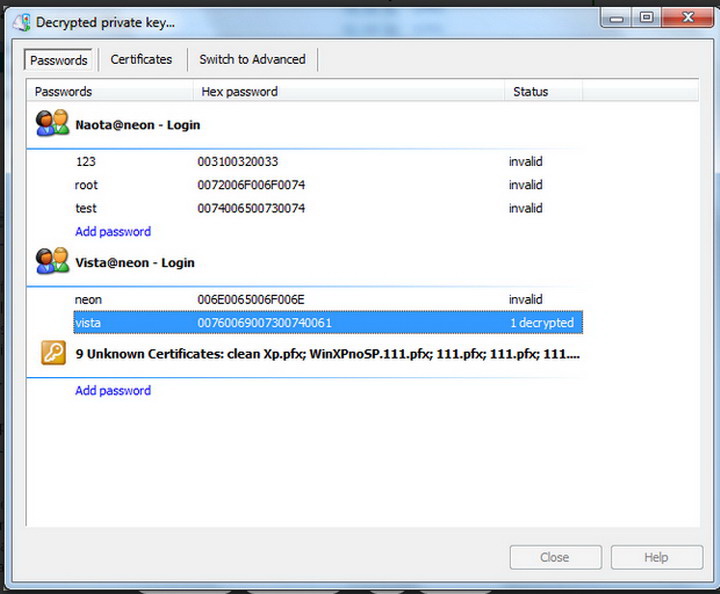The height and width of the screenshot is (594, 720).
Task: Click Add password under Naota@neon
Action: pos(113,231)
